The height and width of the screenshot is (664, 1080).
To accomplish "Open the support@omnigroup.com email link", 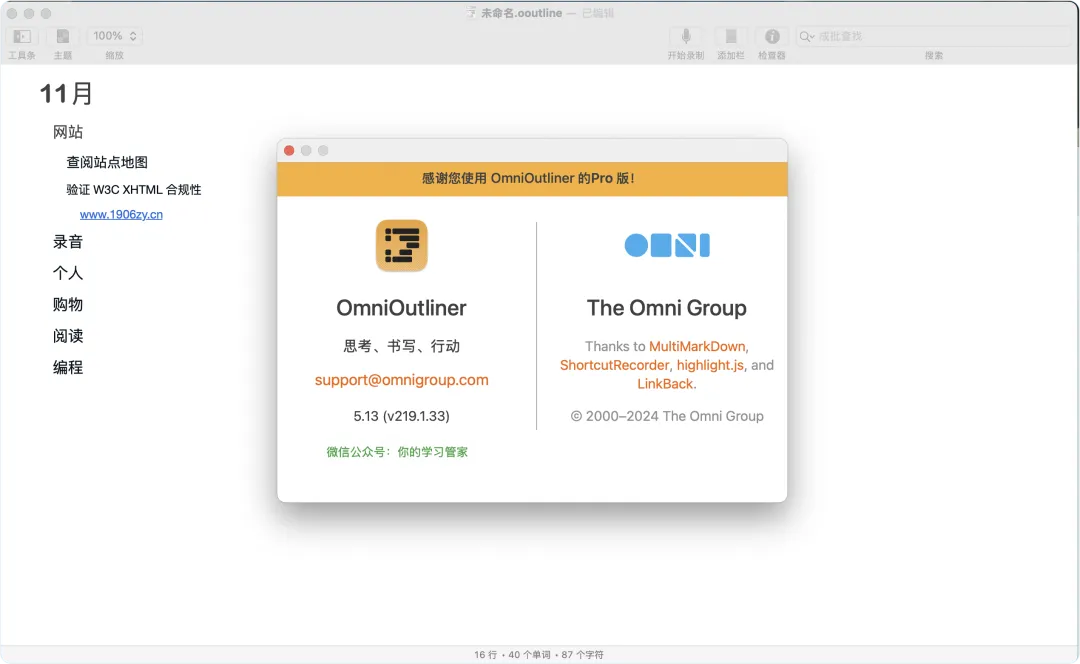I will point(402,380).
